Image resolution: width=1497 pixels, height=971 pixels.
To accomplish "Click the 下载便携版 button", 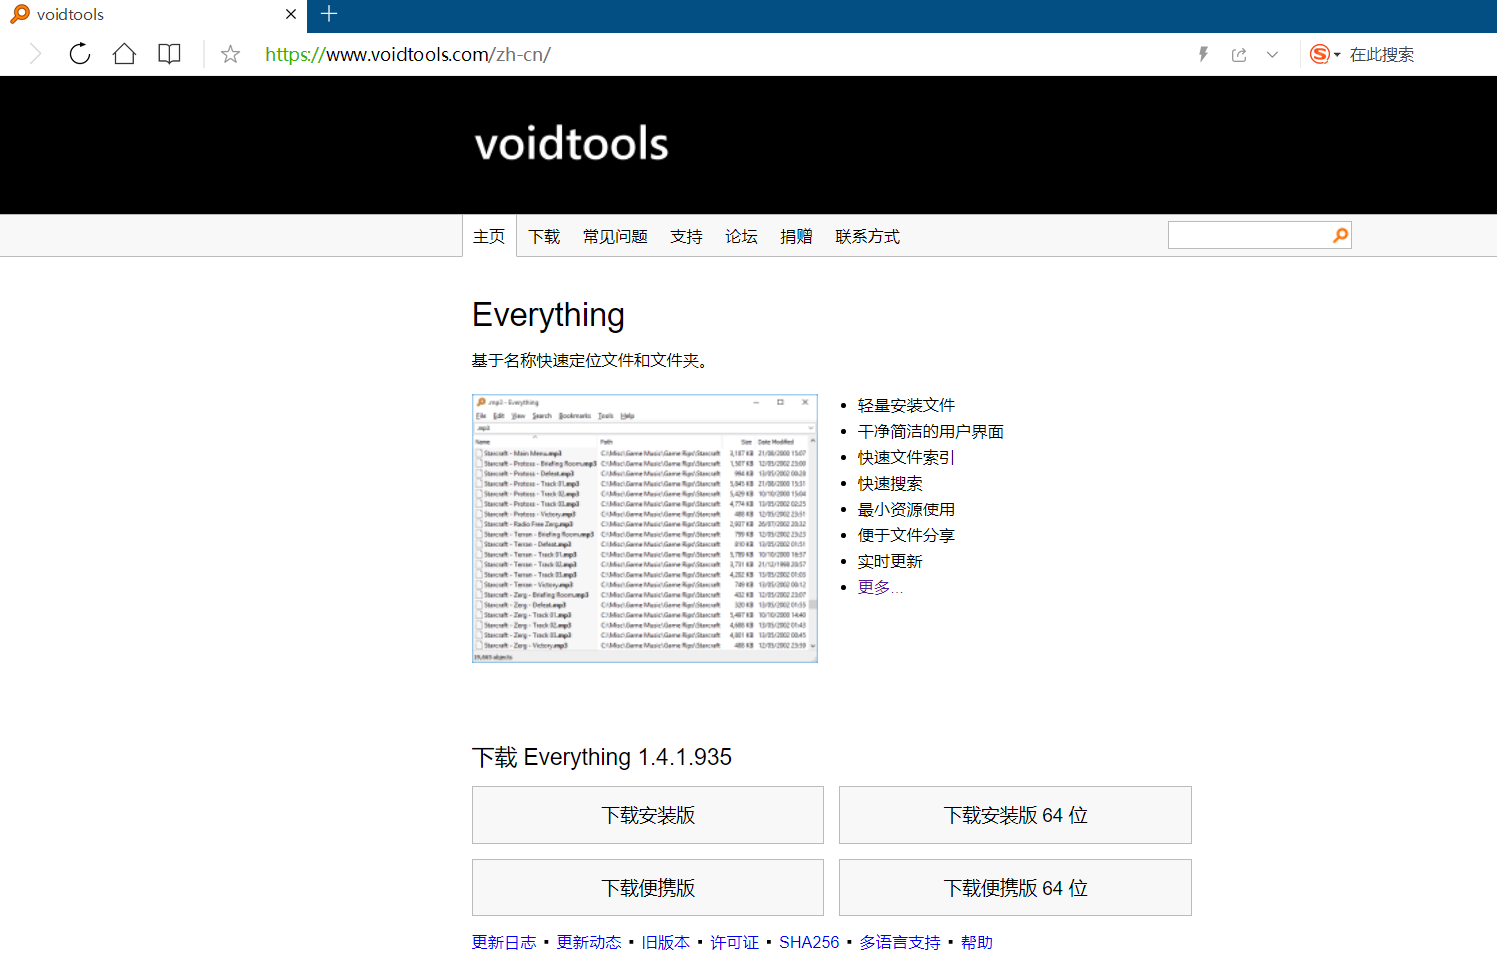I will click(648, 888).
